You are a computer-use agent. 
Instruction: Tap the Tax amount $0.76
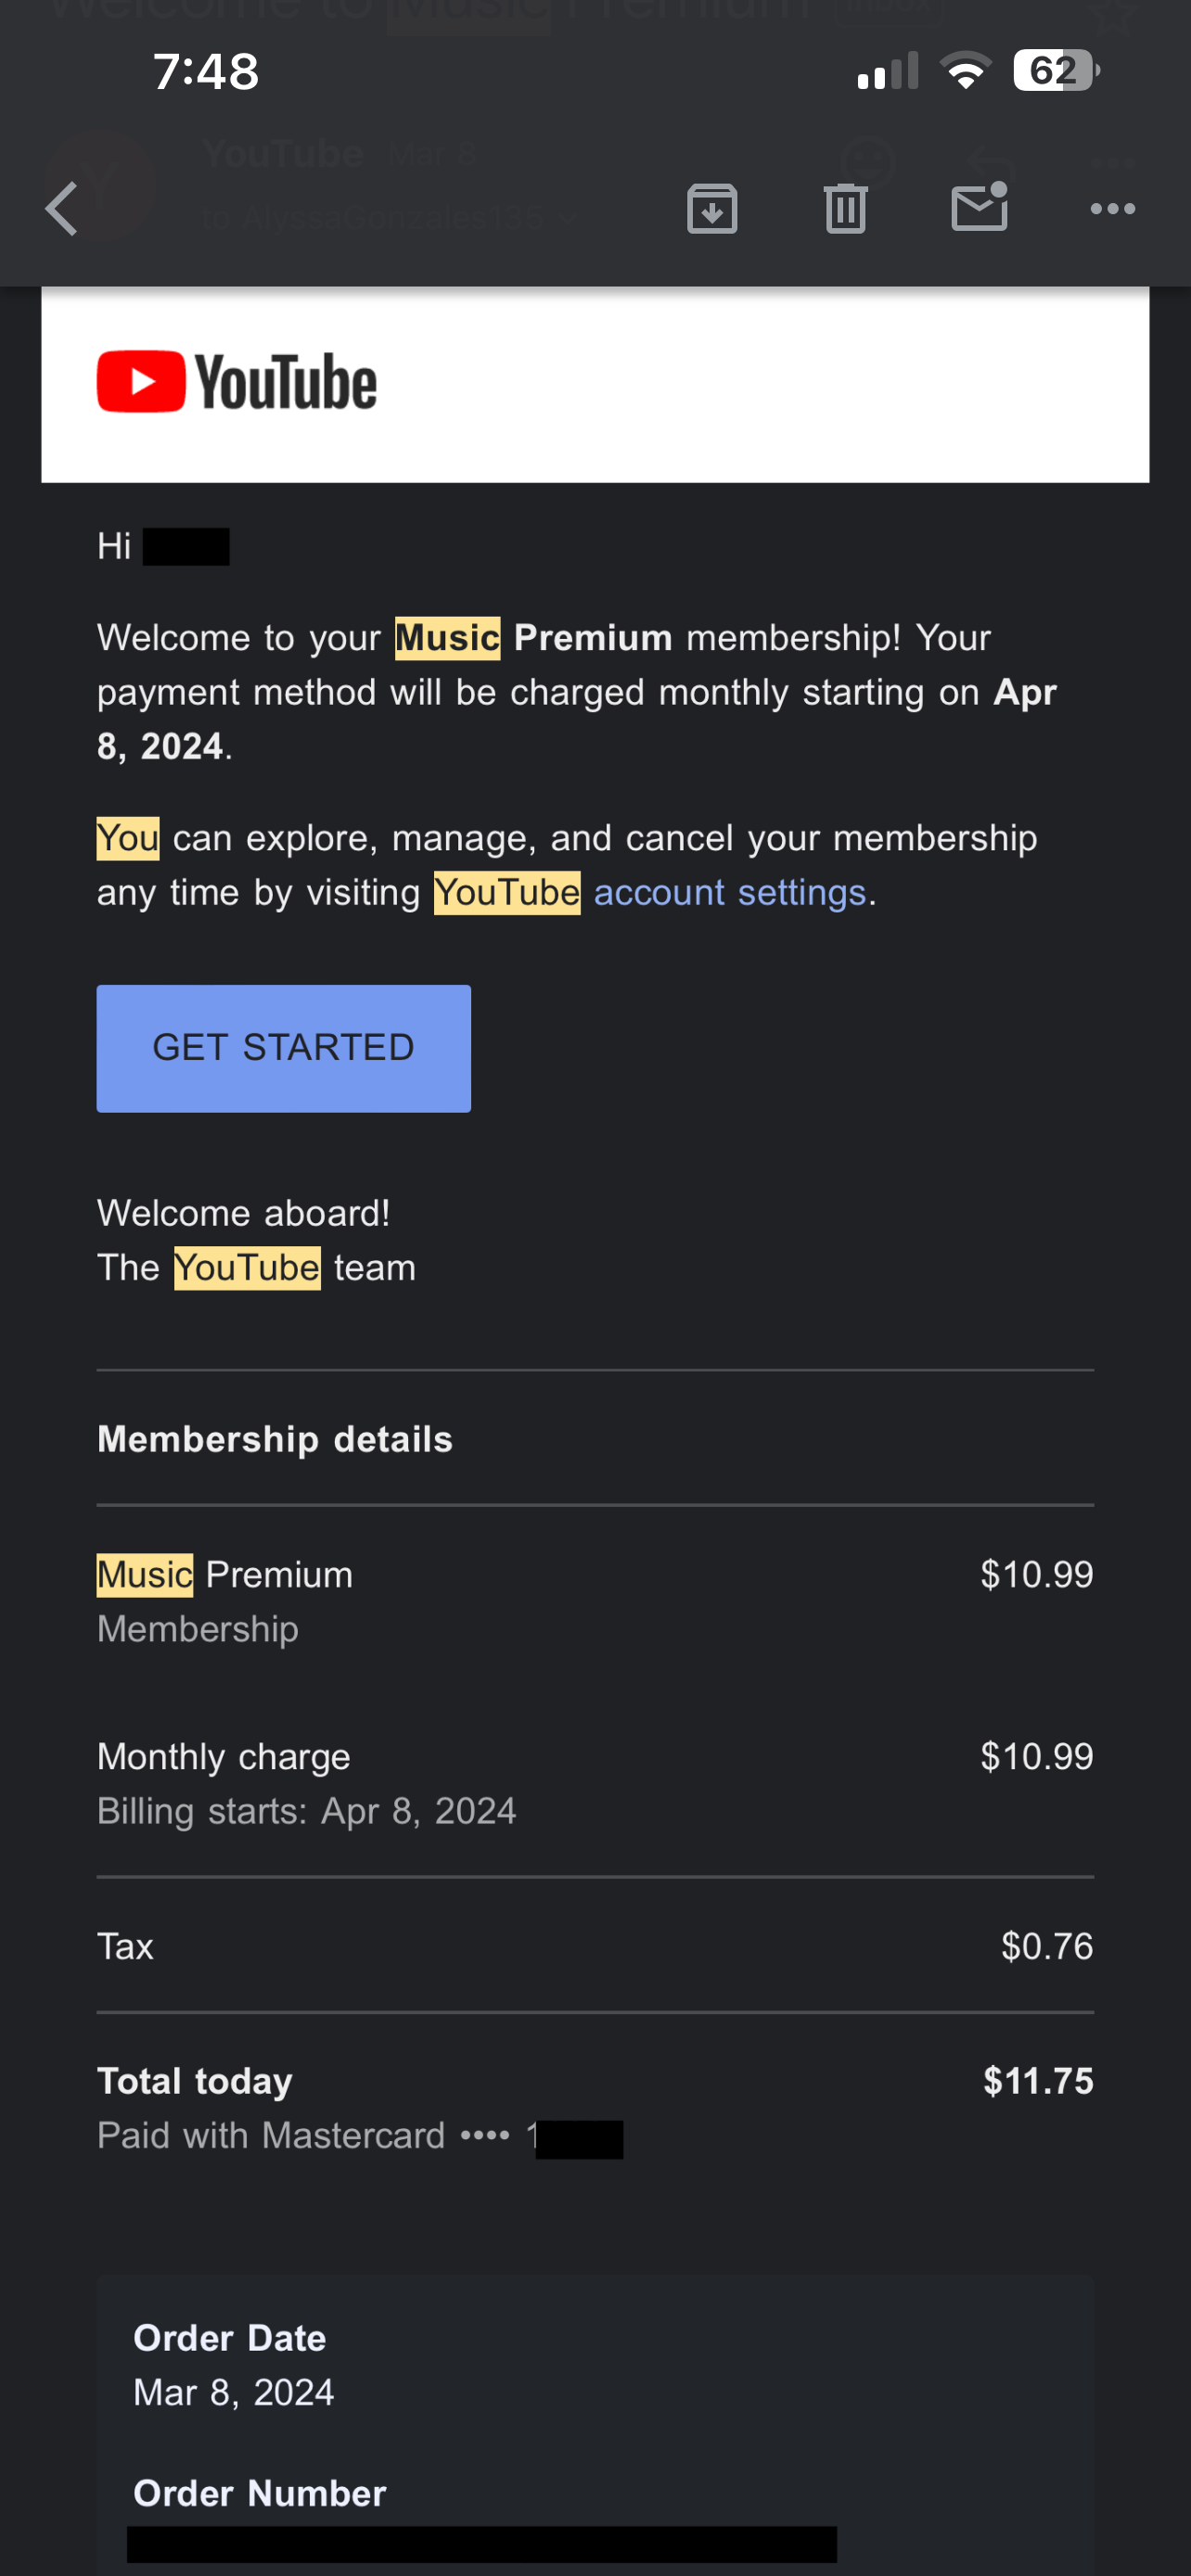[1046, 1946]
